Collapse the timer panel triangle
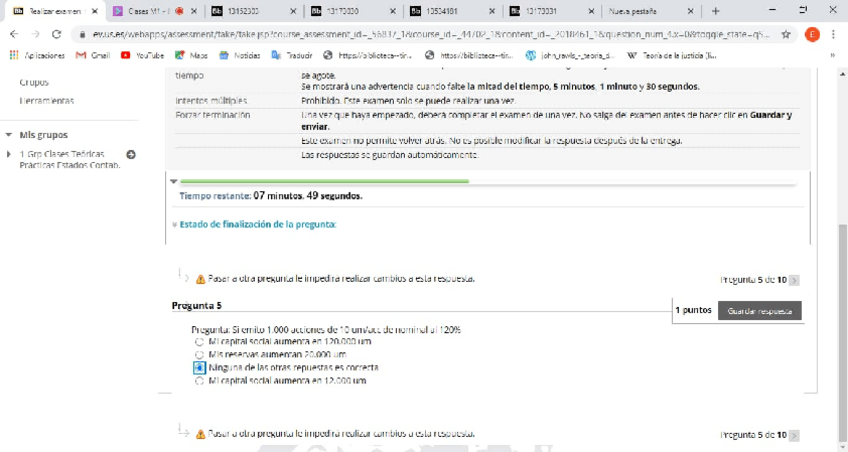848x452 pixels. [174, 182]
